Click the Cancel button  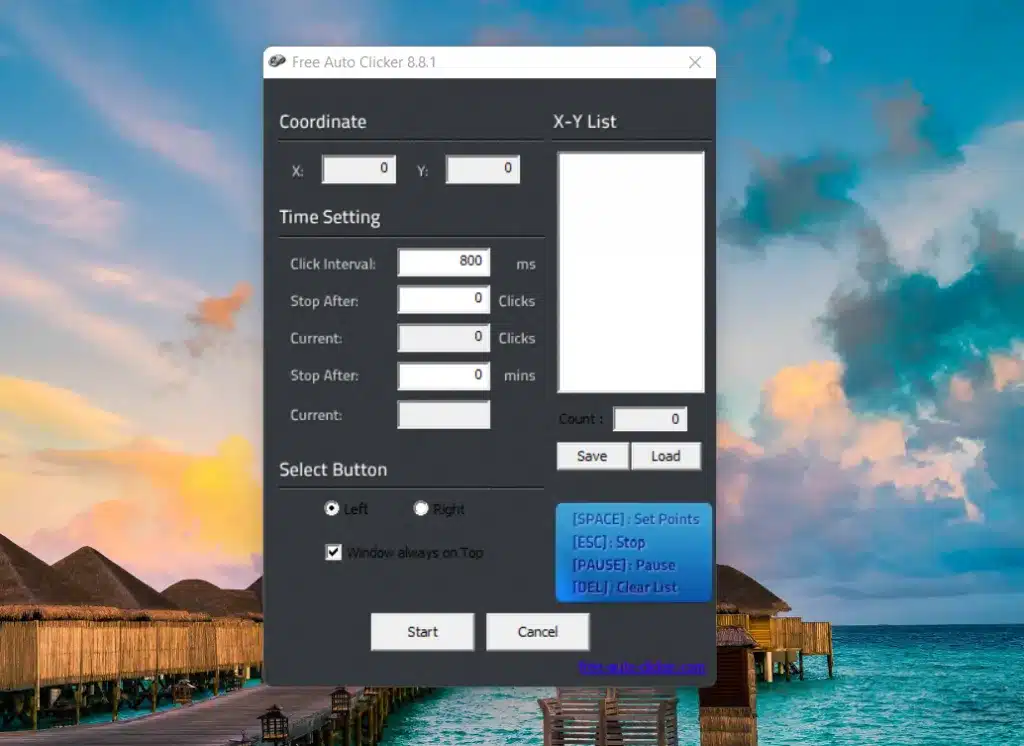pyautogui.click(x=537, y=632)
